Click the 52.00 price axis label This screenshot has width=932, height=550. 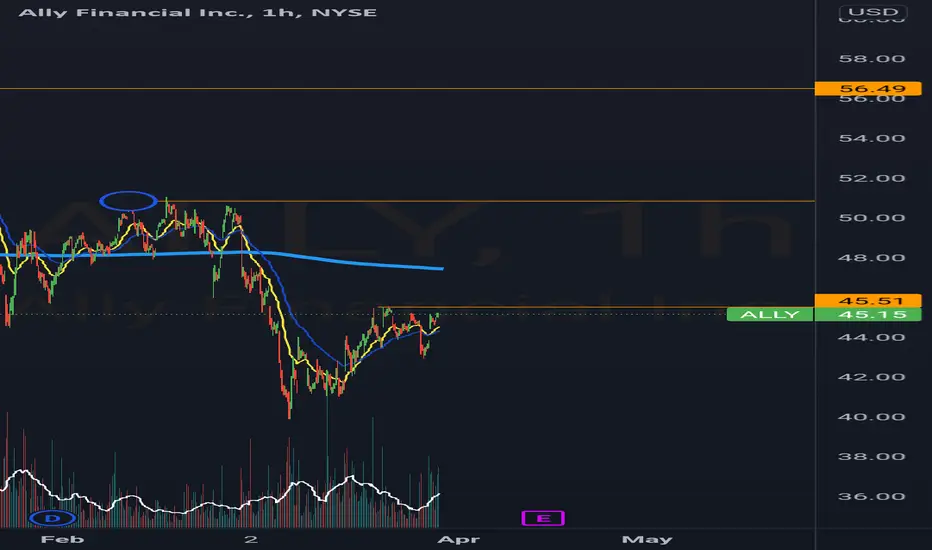[871, 178]
